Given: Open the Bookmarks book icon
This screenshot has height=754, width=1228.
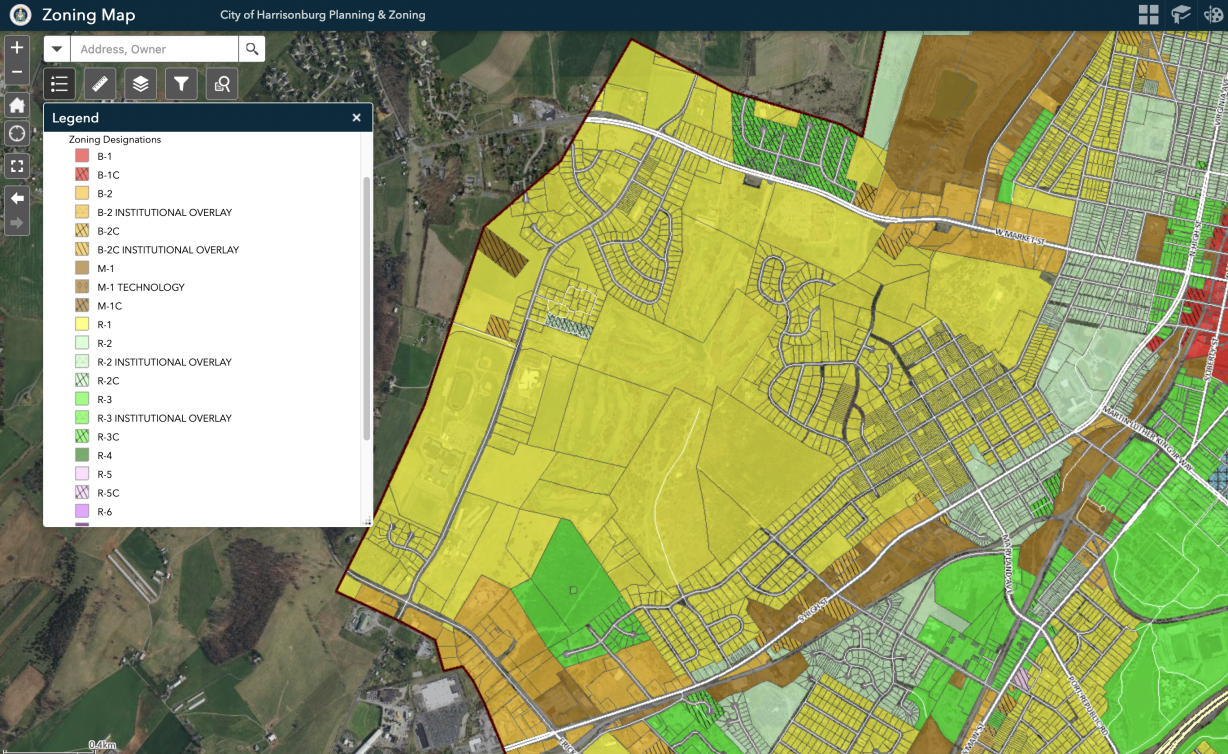Looking at the screenshot, I should [1181, 15].
